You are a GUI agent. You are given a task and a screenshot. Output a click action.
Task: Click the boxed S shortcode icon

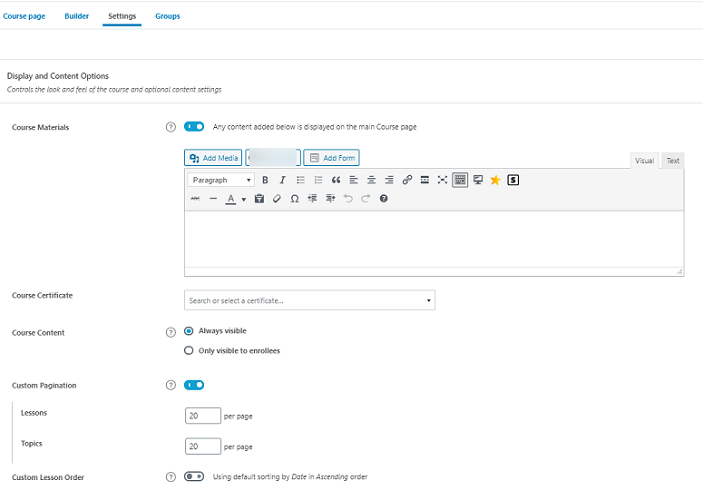tap(513, 180)
